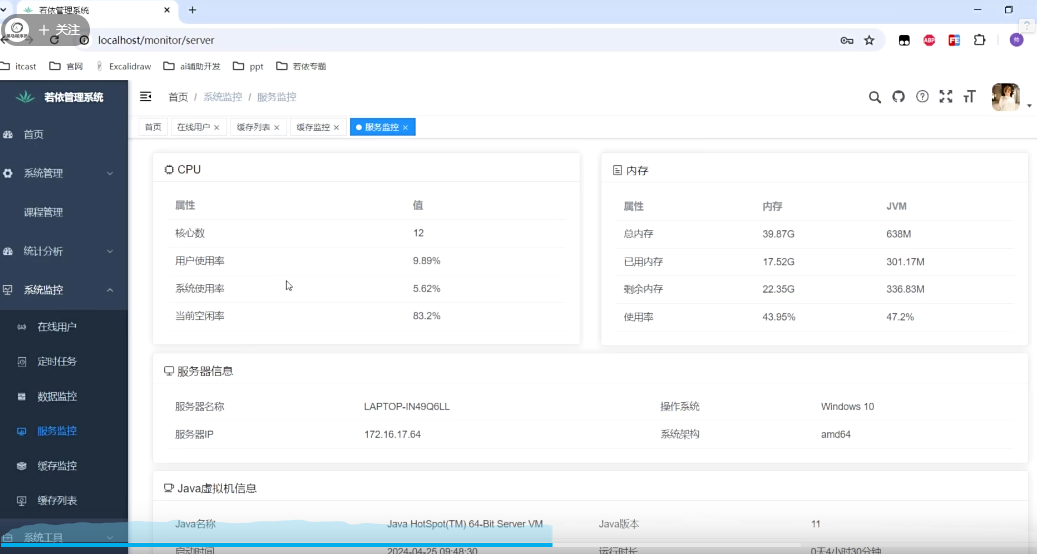Expand the 系统工具 sidebar menu
Screen dimensions: 1037x554
tap(64, 537)
